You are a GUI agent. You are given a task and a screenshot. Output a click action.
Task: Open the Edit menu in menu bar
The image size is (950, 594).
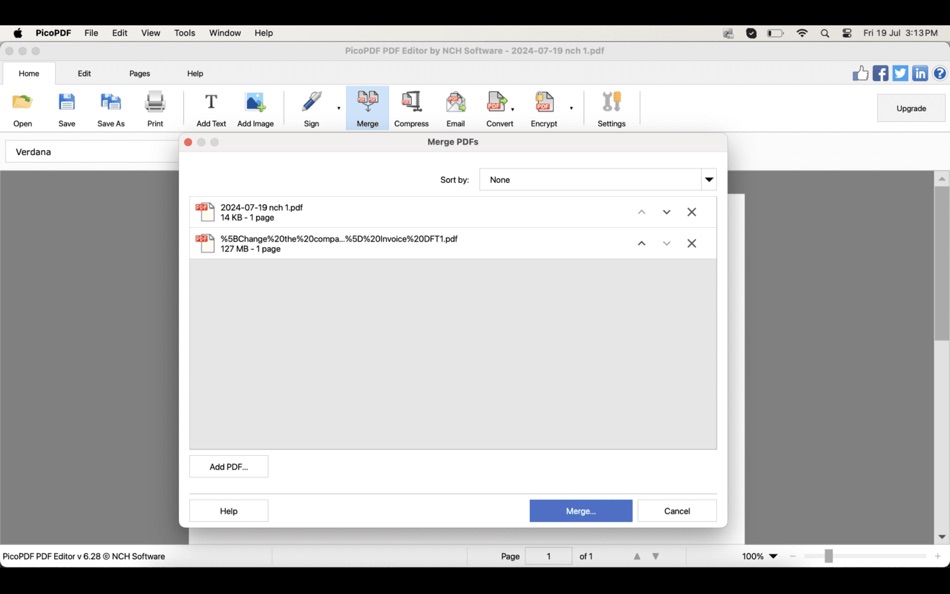point(119,33)
